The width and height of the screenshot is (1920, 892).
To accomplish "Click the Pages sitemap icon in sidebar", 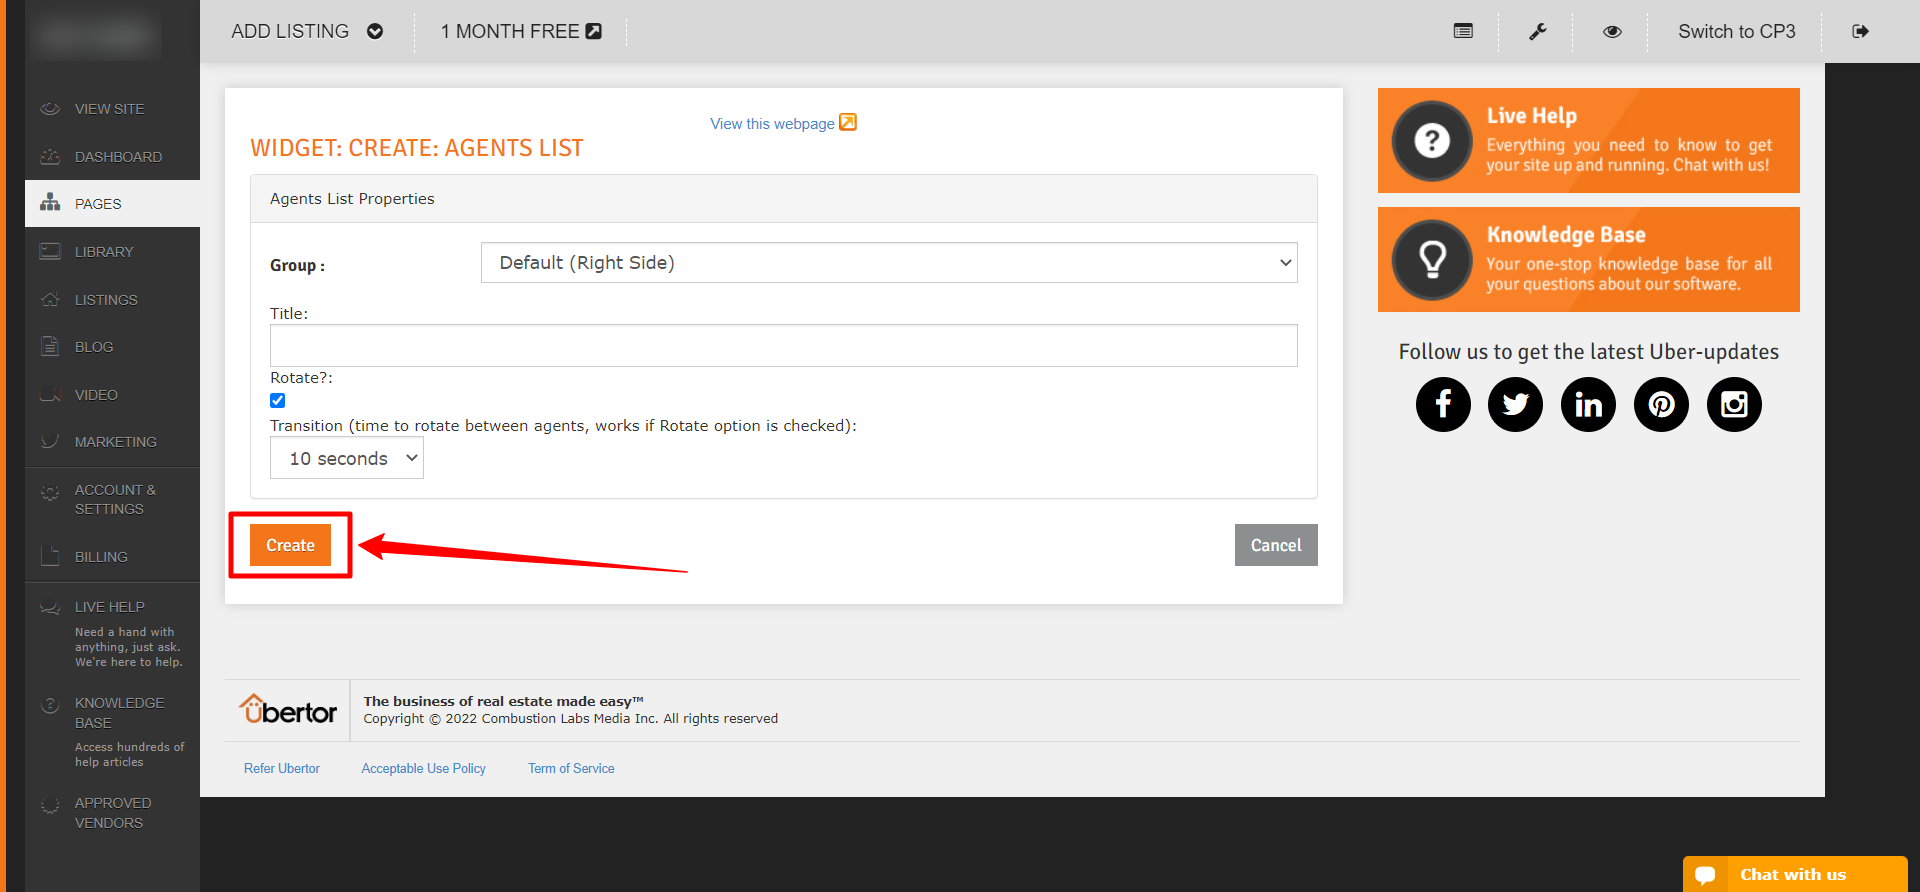I will point(50,203).
